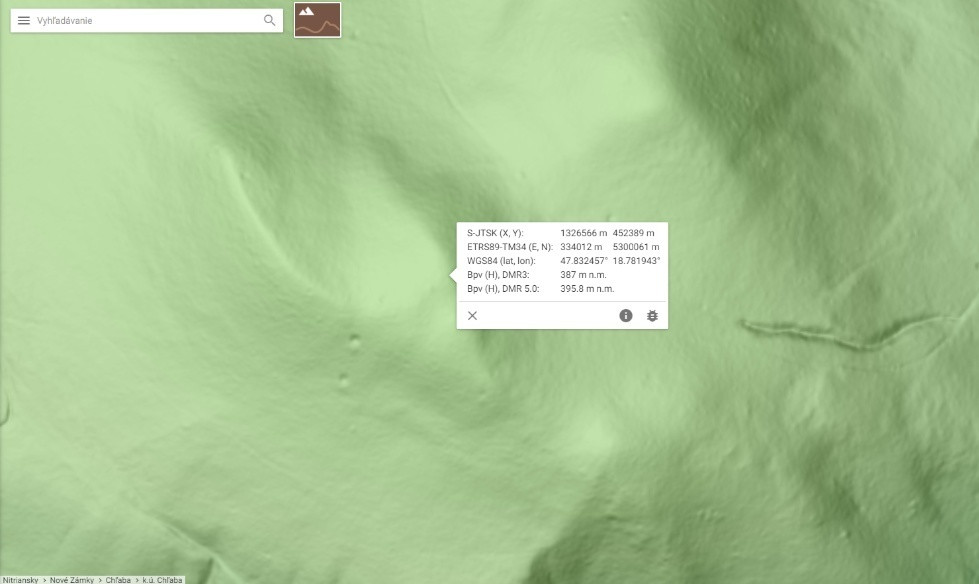Select the Nitriansky breadcrumb link
The image size is (979, 584).
click(20, 580)
